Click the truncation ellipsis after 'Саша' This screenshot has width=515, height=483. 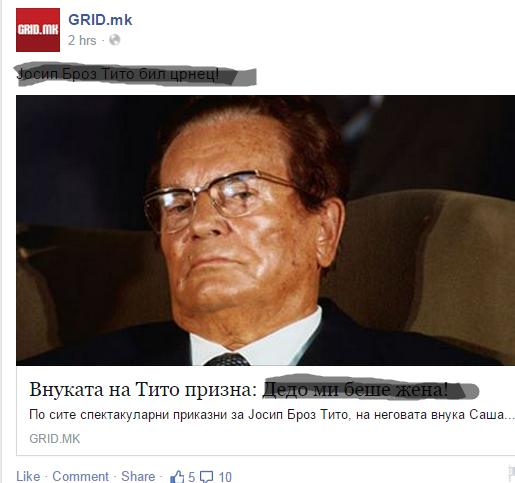[x=509, y=416]
